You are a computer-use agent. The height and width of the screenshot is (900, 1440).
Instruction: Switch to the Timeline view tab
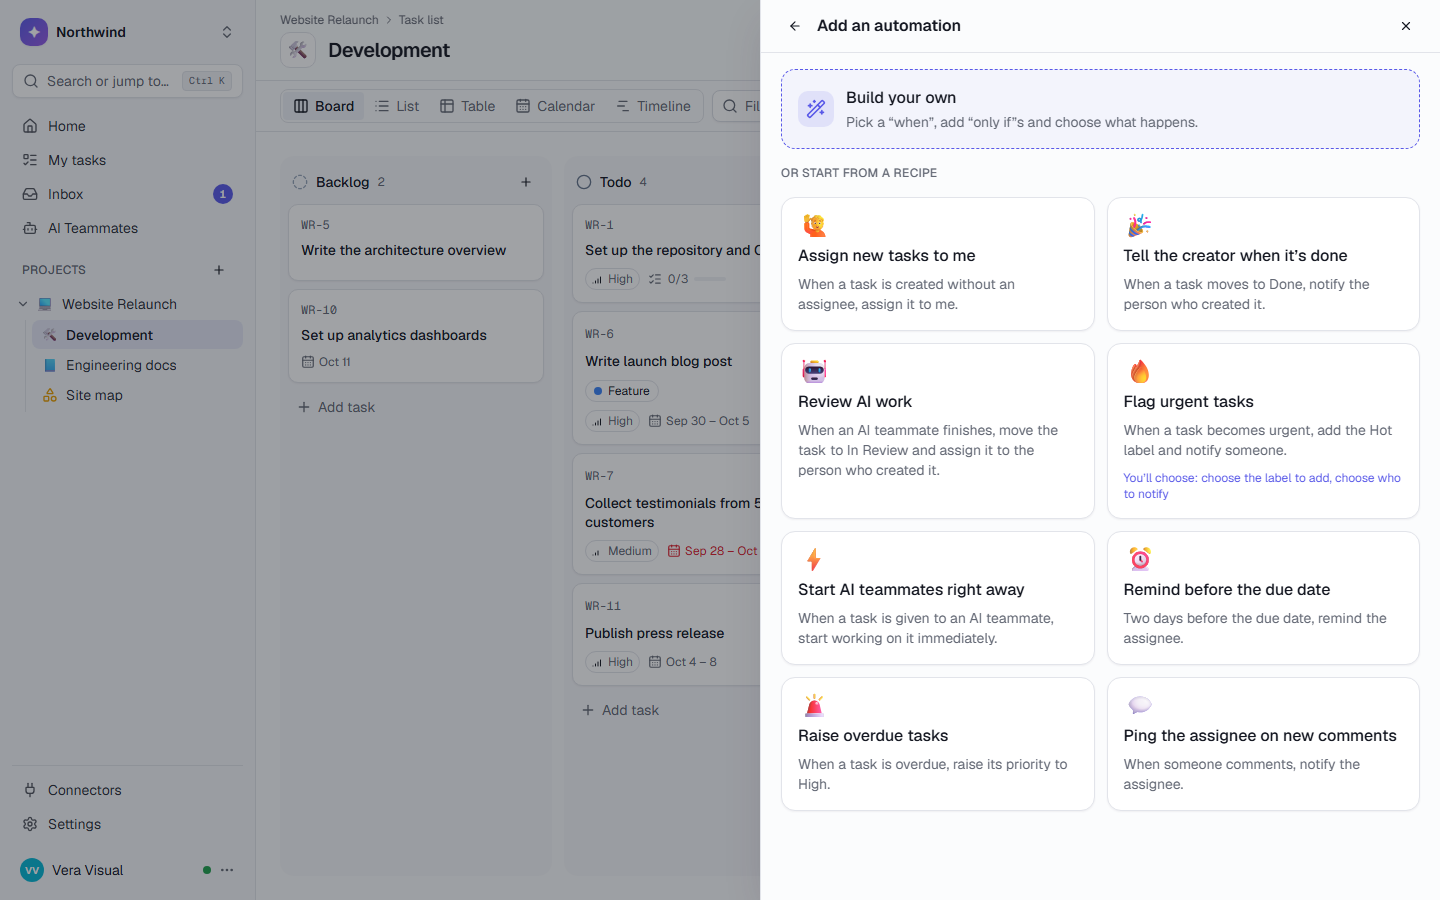[653, 106]
